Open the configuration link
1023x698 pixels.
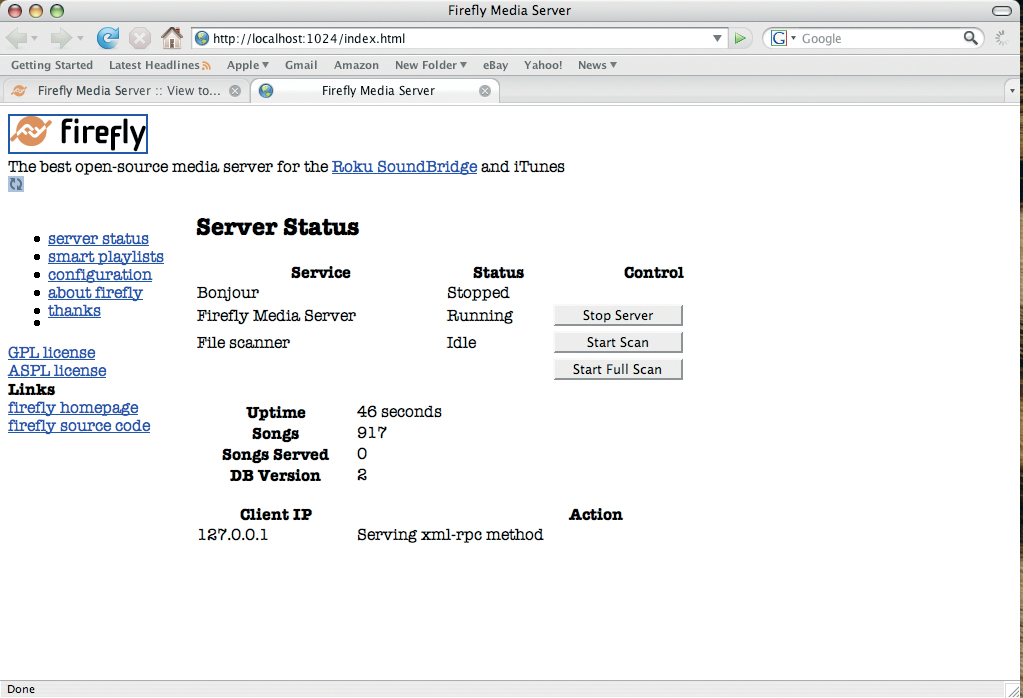coord(100,275)
